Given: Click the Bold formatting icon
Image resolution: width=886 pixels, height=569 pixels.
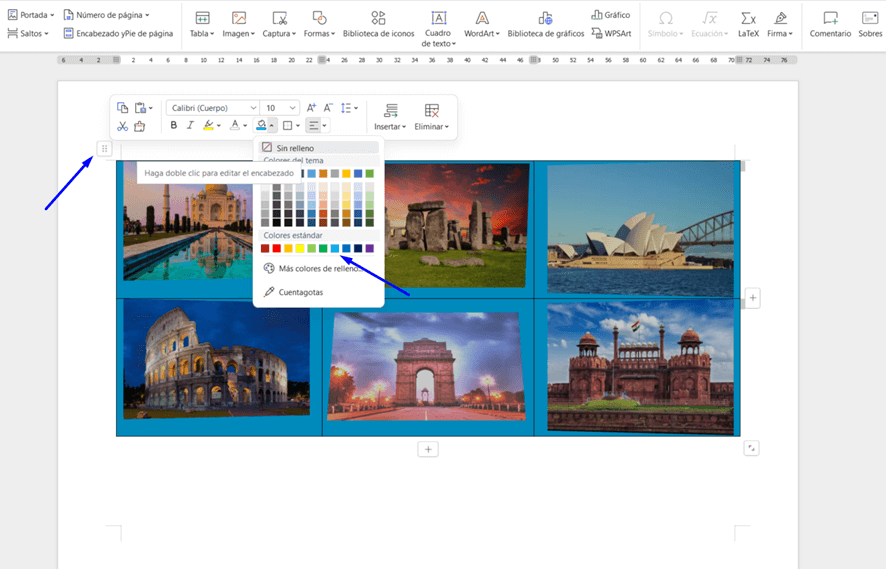Looking at the screenshot, I should [x=174, y=126].
